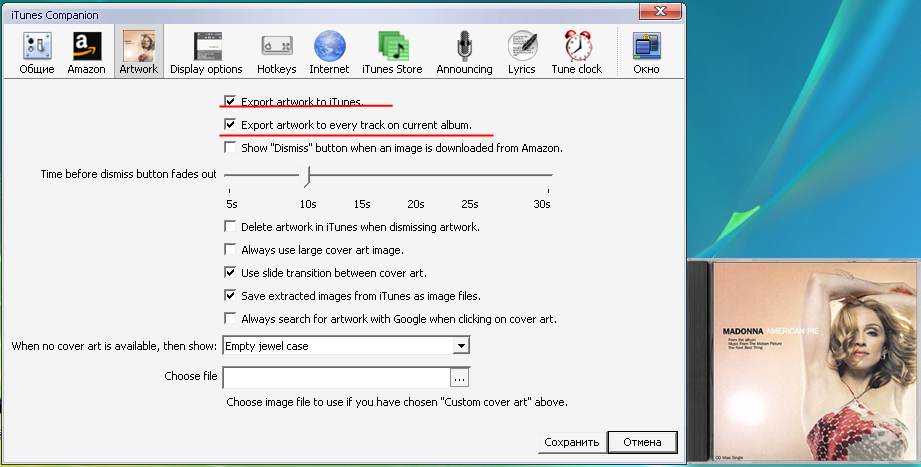
Task: Disable Use slide transition between cover art
Action: 231,273
